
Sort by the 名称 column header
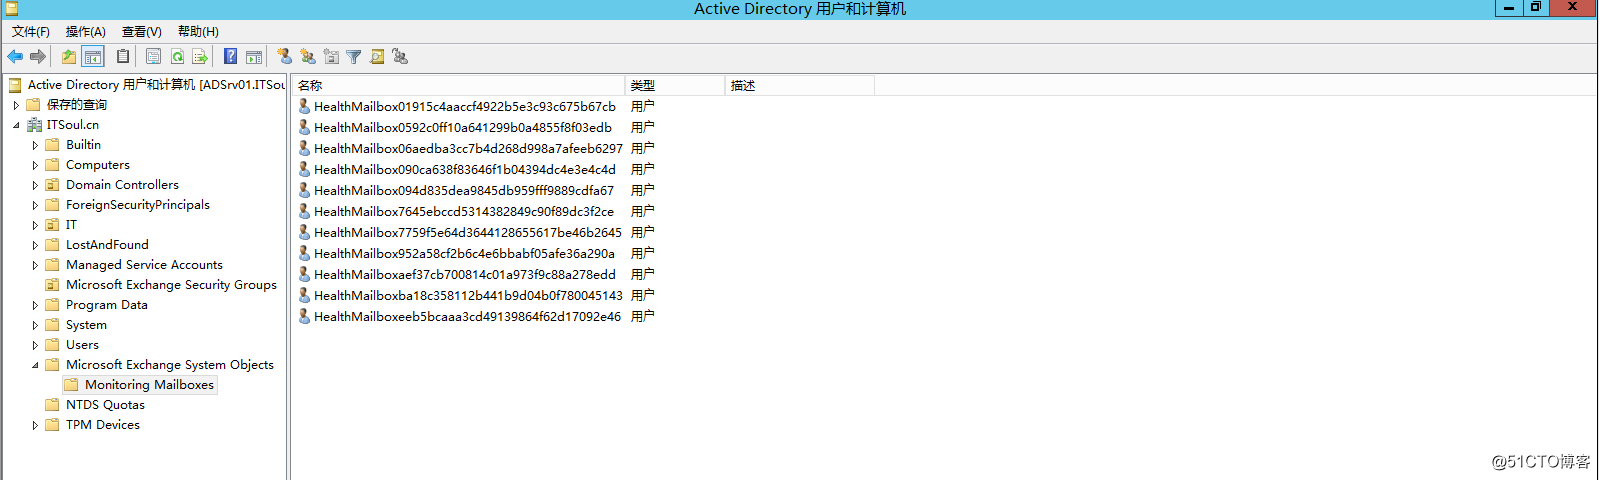459,86
